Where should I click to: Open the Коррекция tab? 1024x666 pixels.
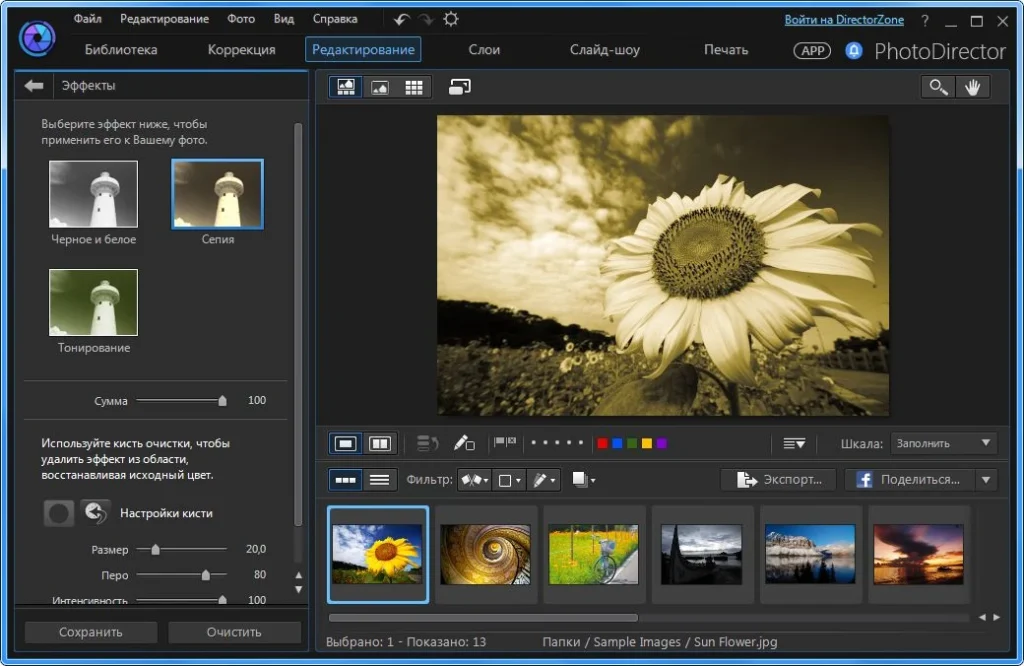tap(241, 50)
